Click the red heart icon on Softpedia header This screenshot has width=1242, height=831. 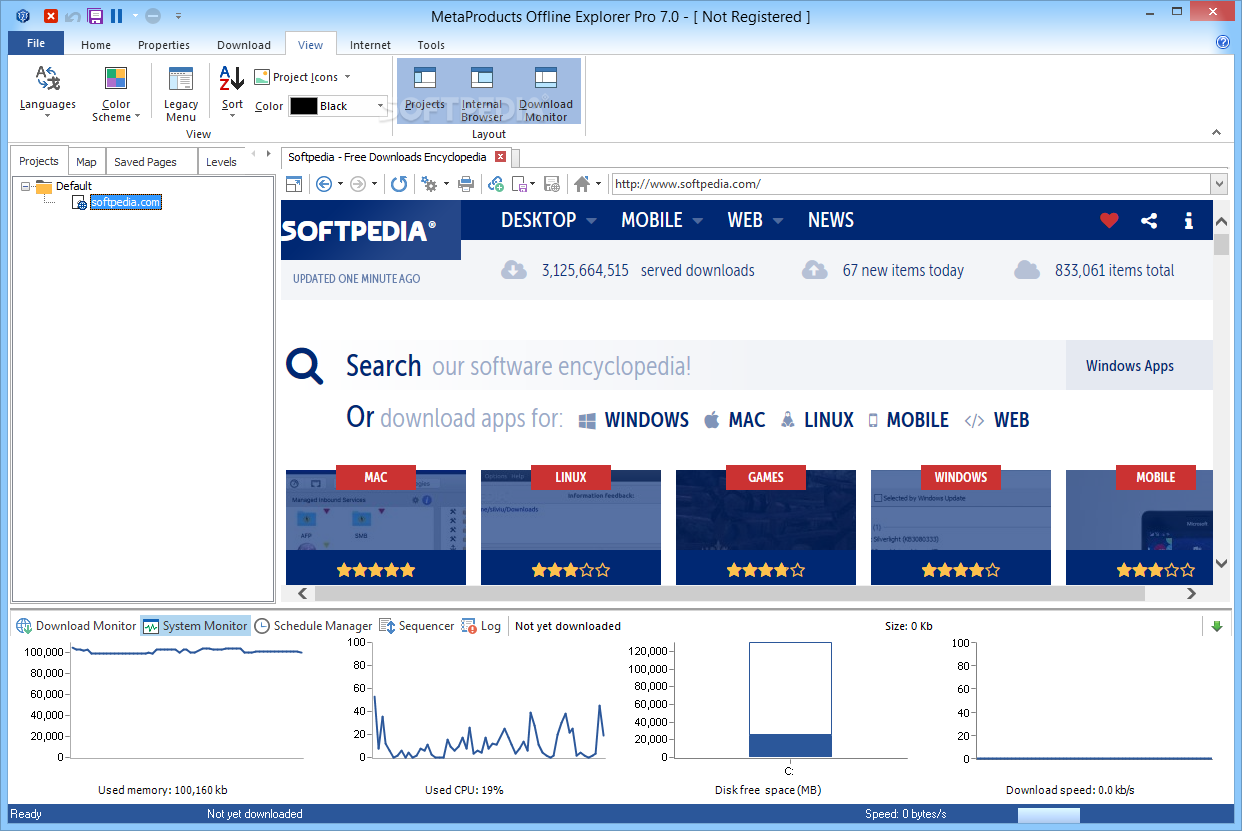point(1109,221)
